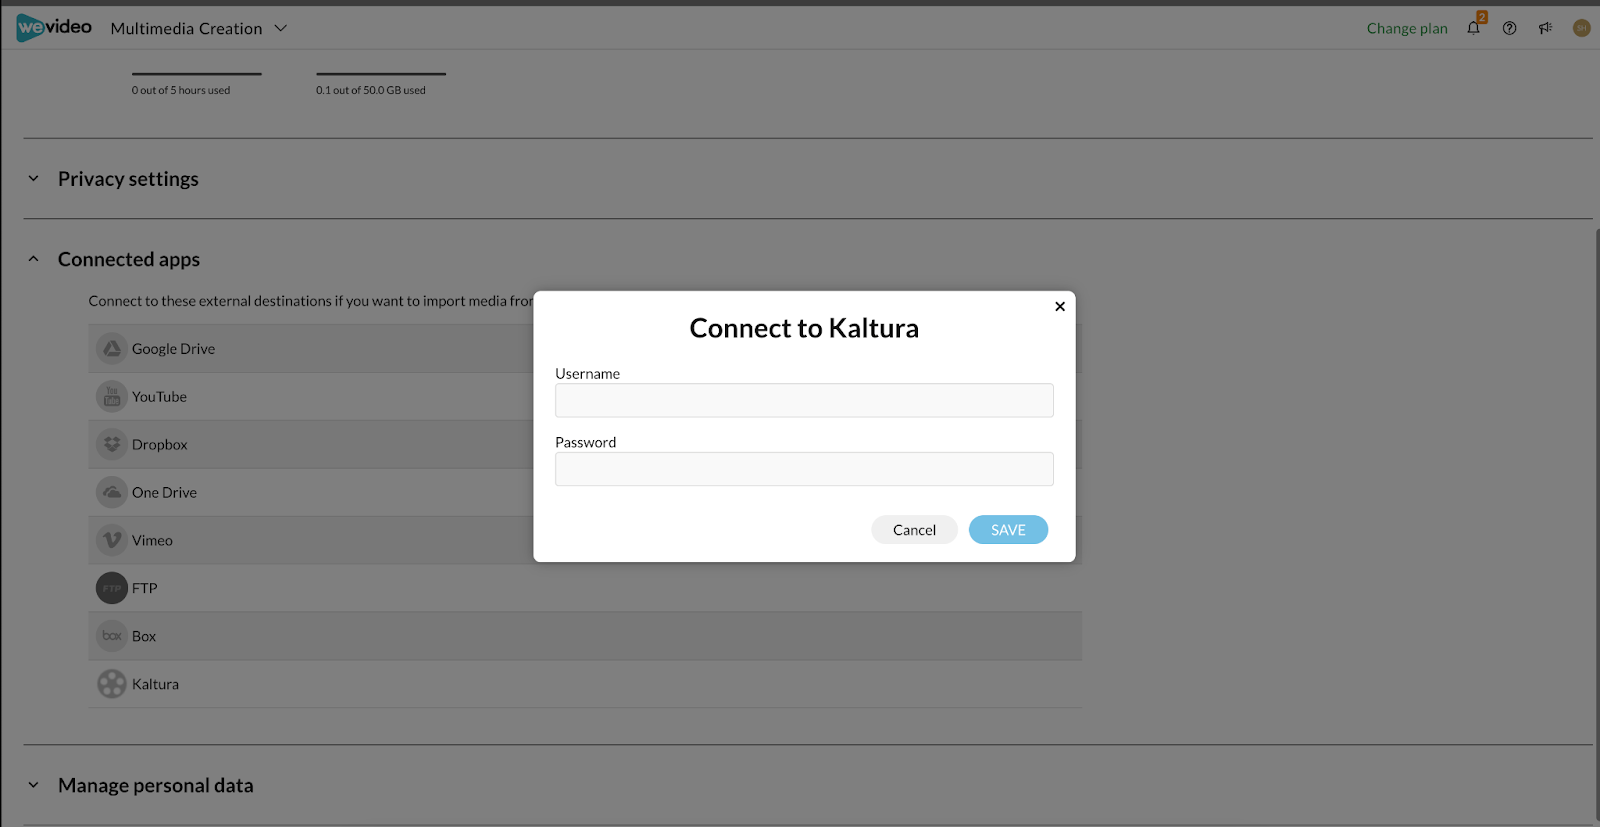Click the announcements megaphone icon
Image resolution: width=1600 pixels, height=827 pixels.
1545,28
